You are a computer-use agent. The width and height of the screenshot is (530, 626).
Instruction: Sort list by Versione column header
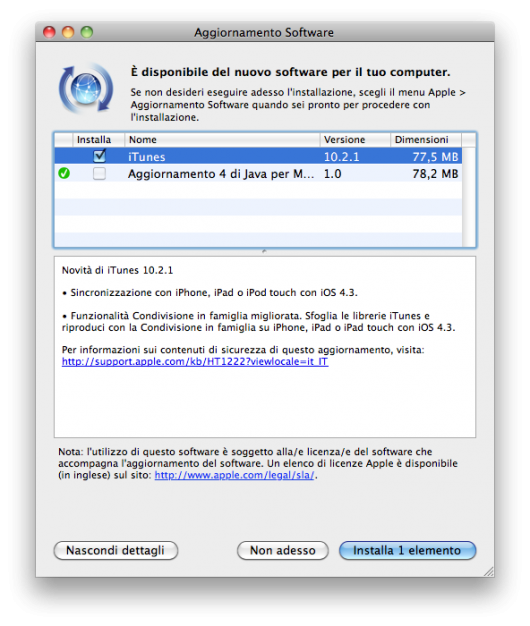pyautogui.click(x=355, y=140)
